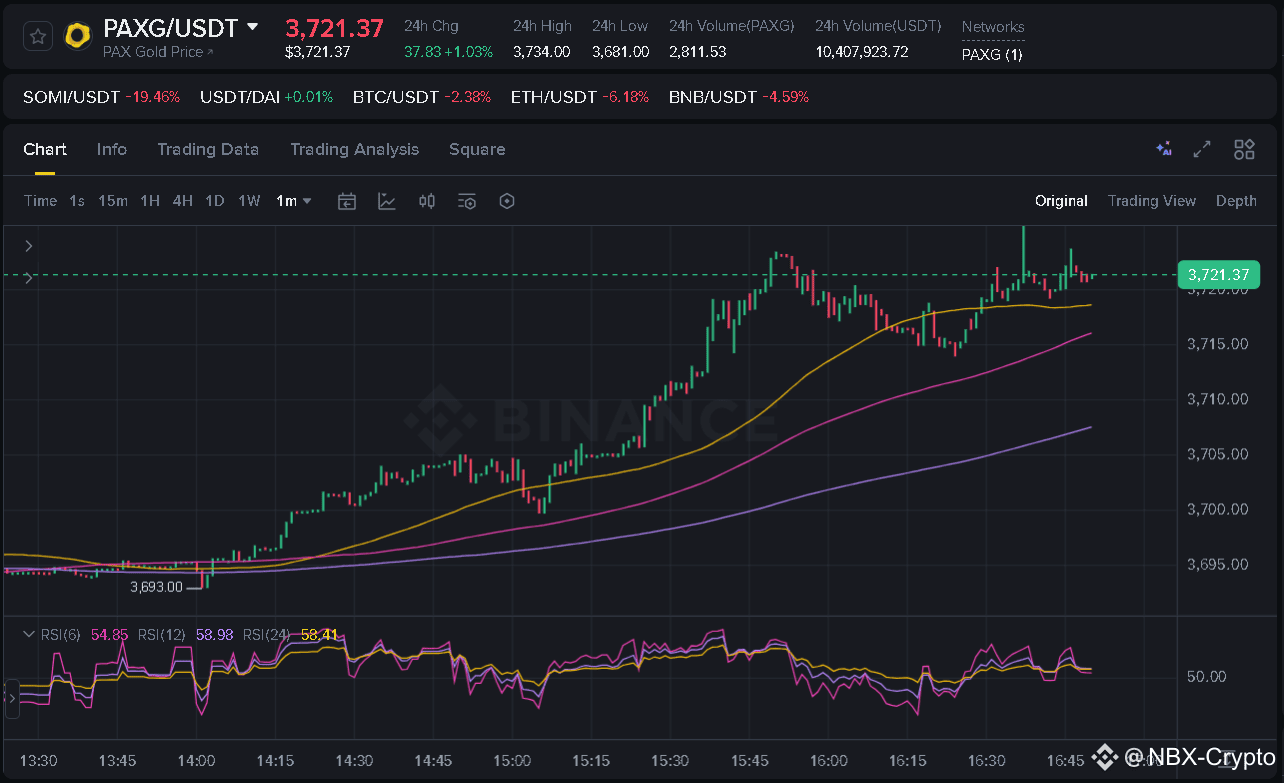Expand the chevron on the dashed price line

click(x=29, y=279)
